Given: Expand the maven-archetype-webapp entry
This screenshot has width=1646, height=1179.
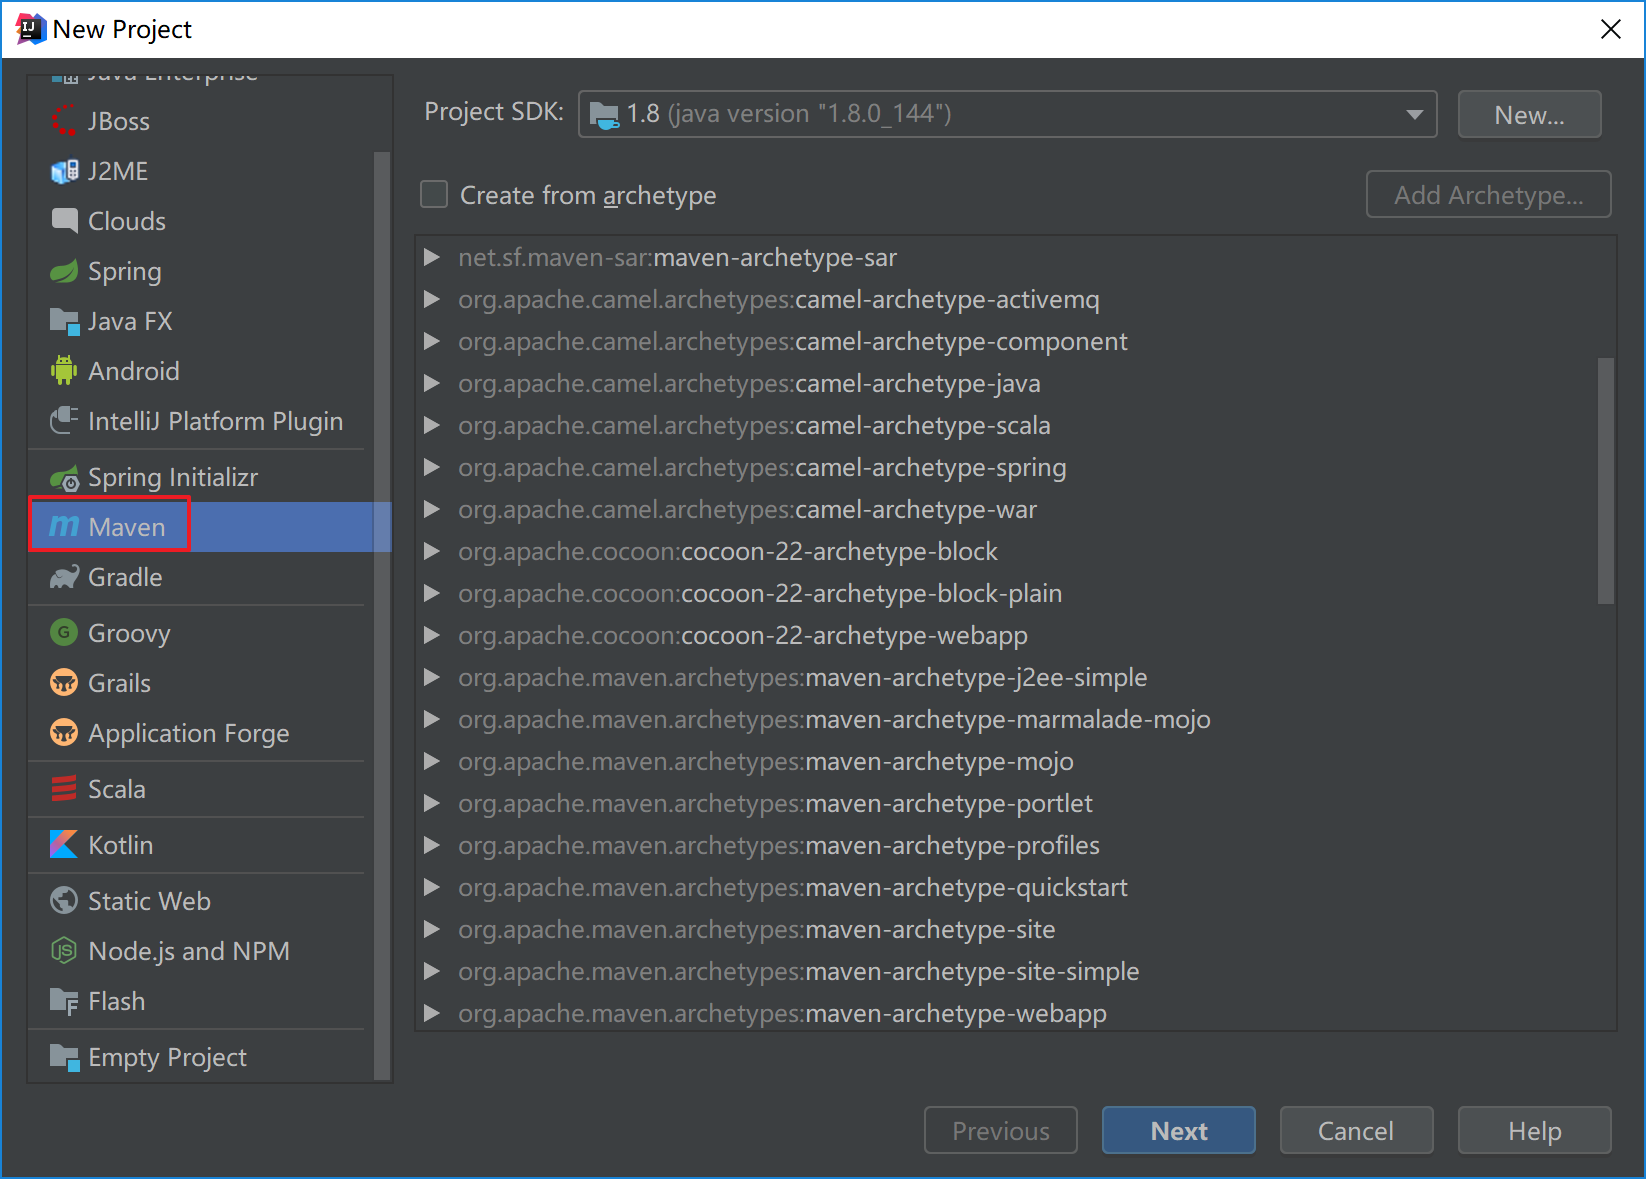Looking at the screenshot, I should click(x=432, y=1013).
